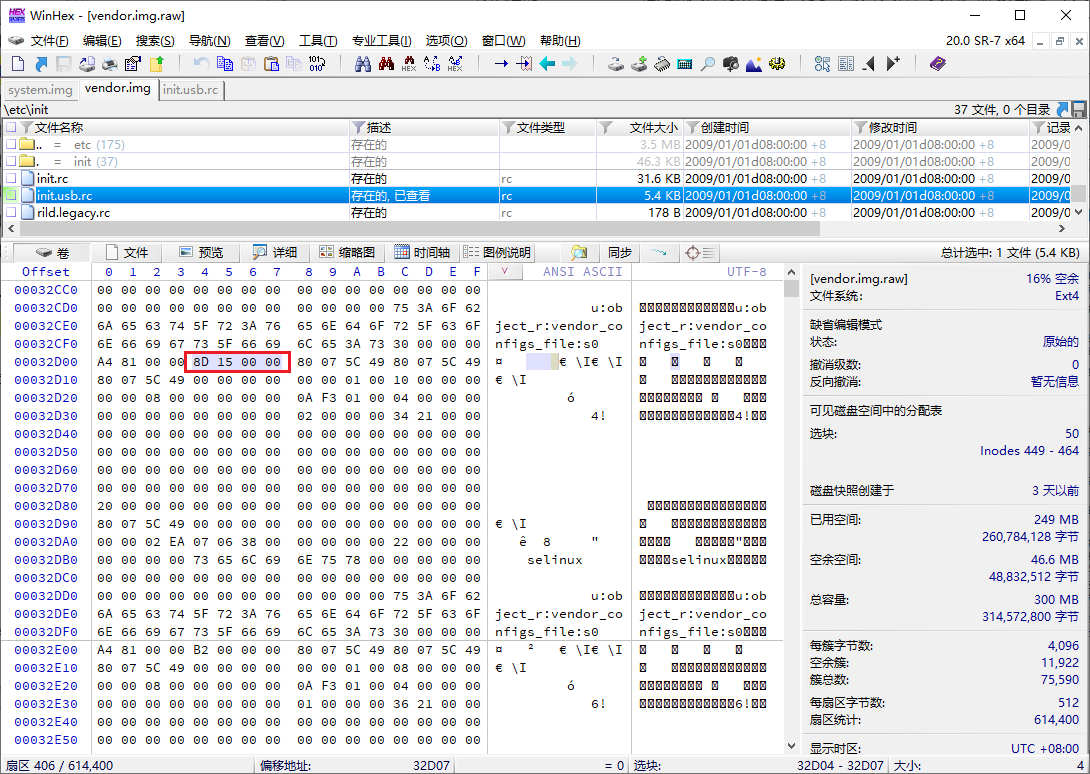Click the hex view scrollbar down arrow
Screen dimensions: 1090x774
pos(791,745)
